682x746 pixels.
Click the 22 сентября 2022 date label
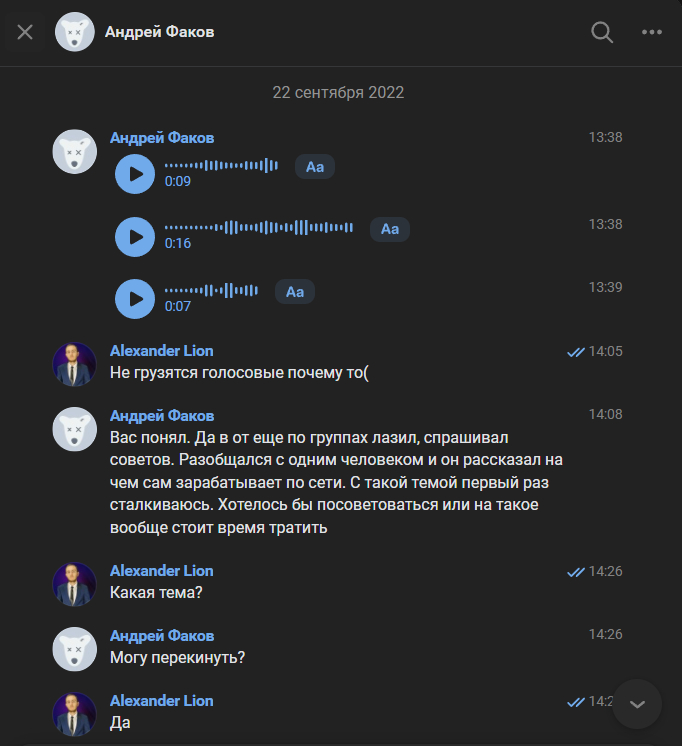[338, 93]
